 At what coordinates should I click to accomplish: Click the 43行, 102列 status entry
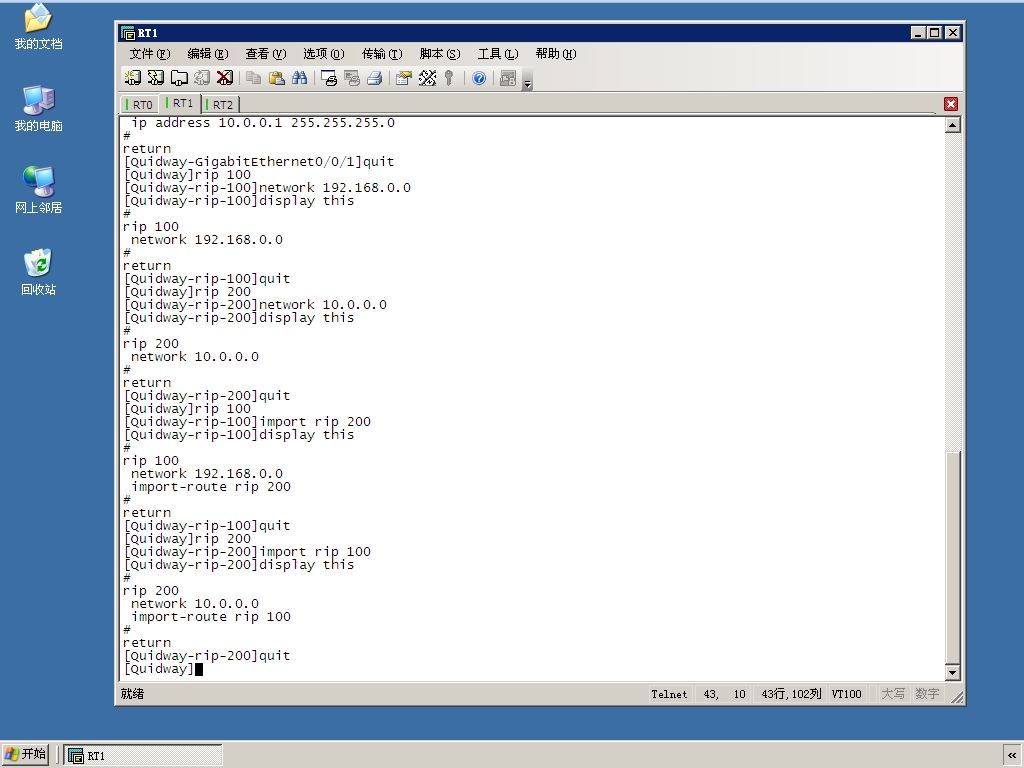[x=791, y=694]
